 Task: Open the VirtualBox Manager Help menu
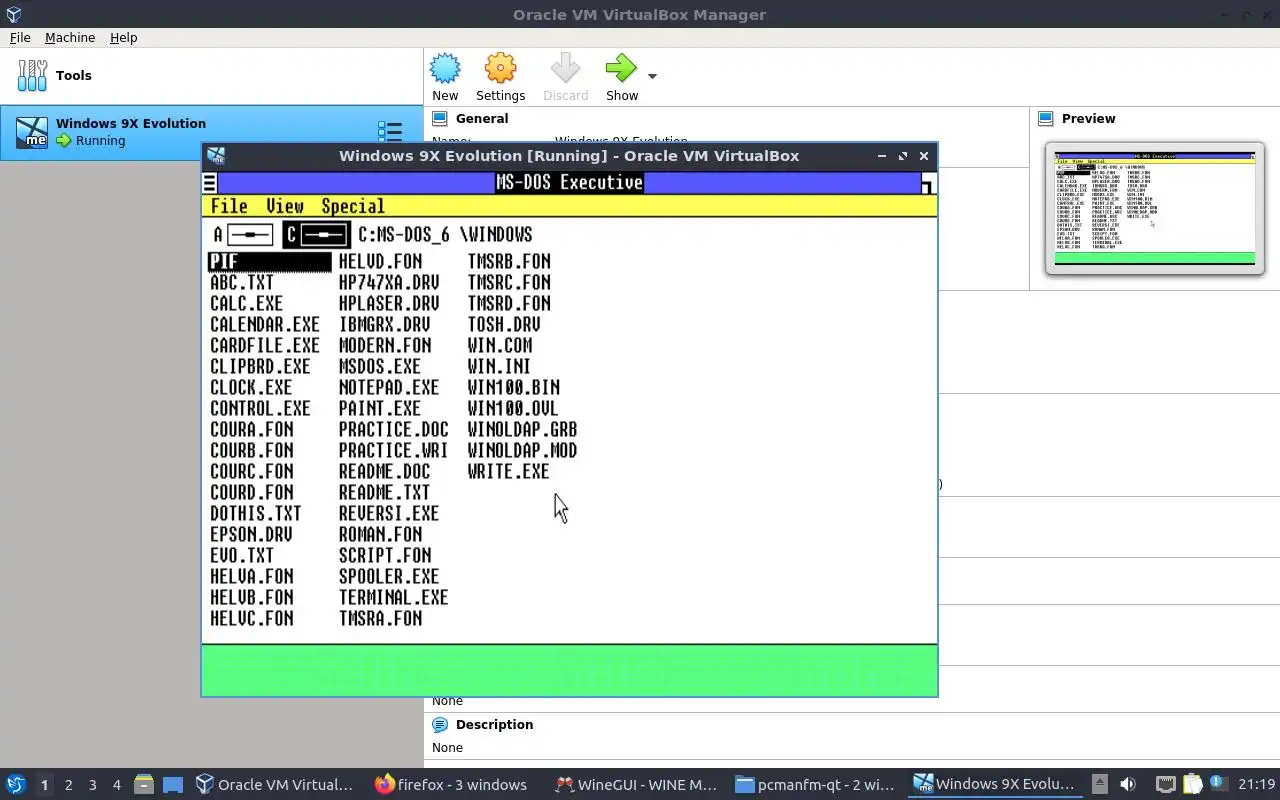click(x=124, y=37)
